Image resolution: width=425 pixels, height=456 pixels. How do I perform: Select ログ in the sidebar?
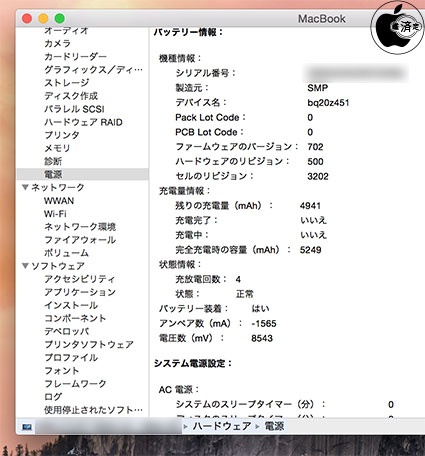point(53,397)
